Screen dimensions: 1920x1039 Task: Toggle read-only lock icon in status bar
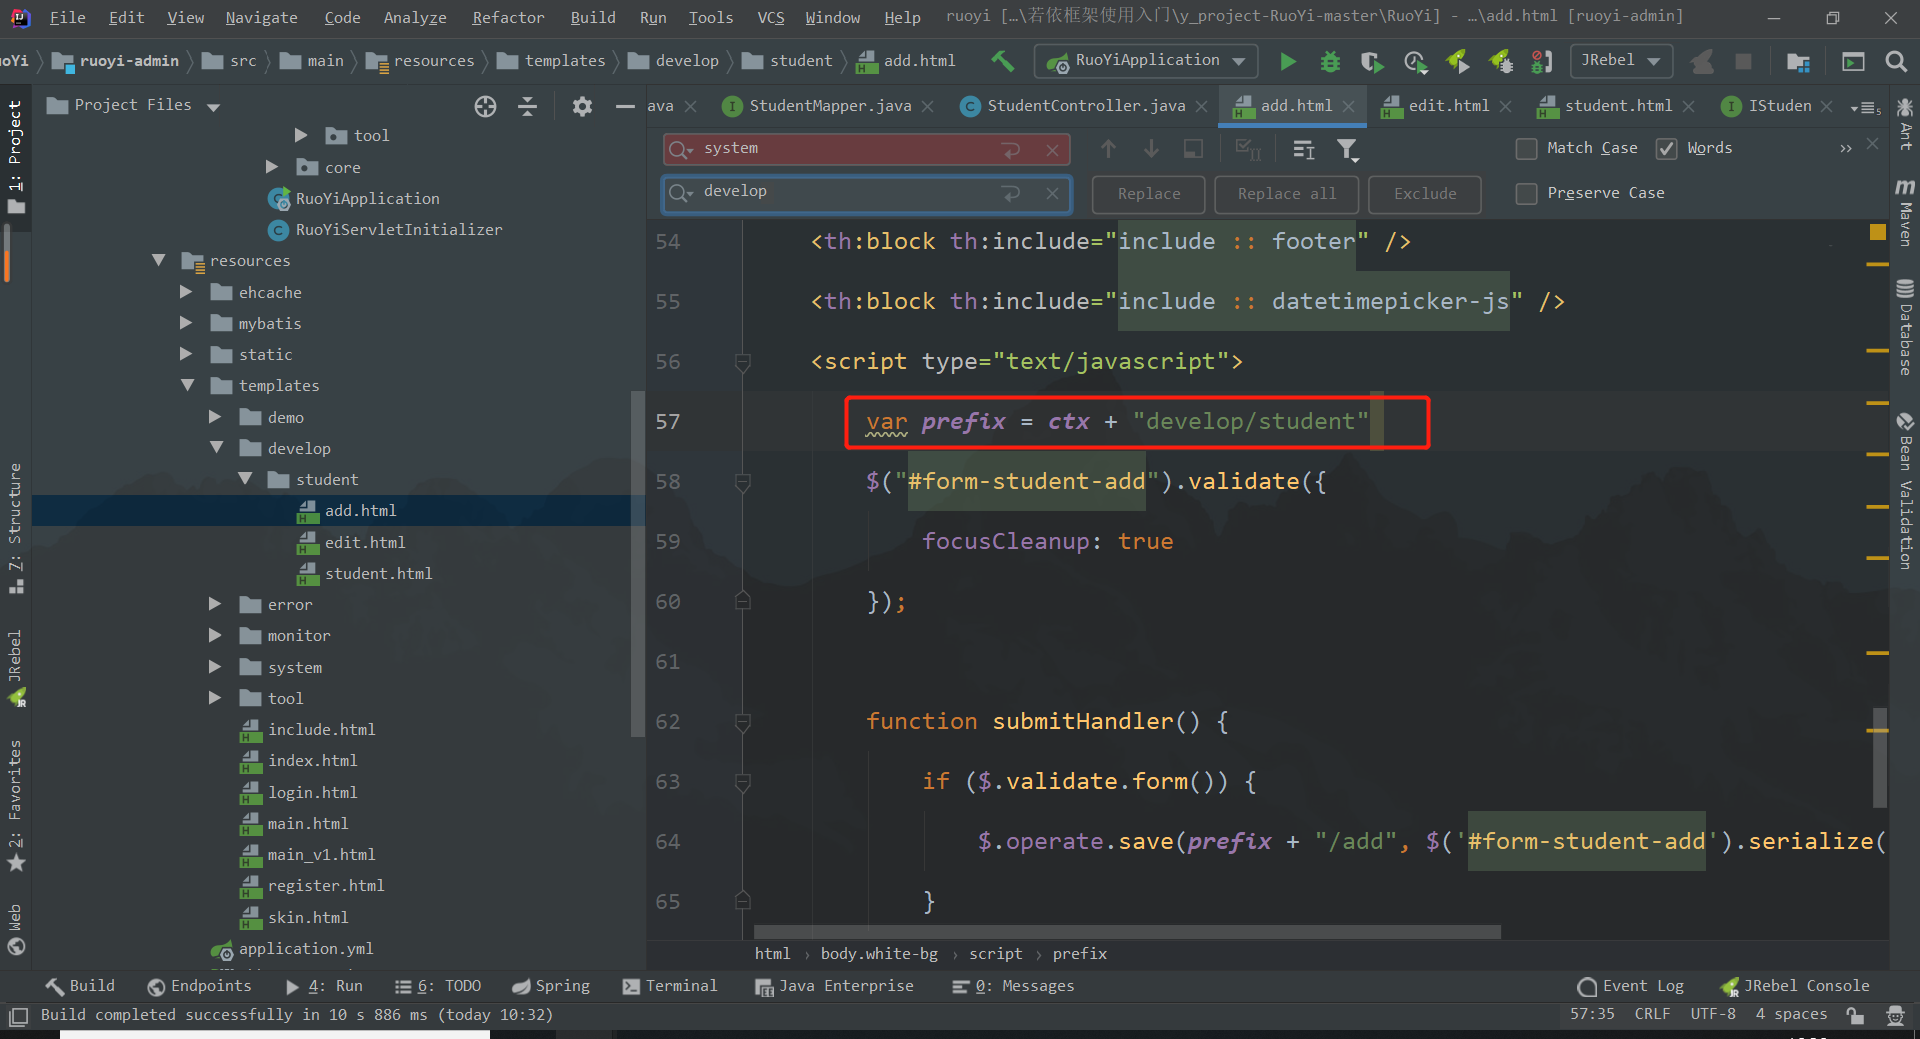point(1855,1015)
